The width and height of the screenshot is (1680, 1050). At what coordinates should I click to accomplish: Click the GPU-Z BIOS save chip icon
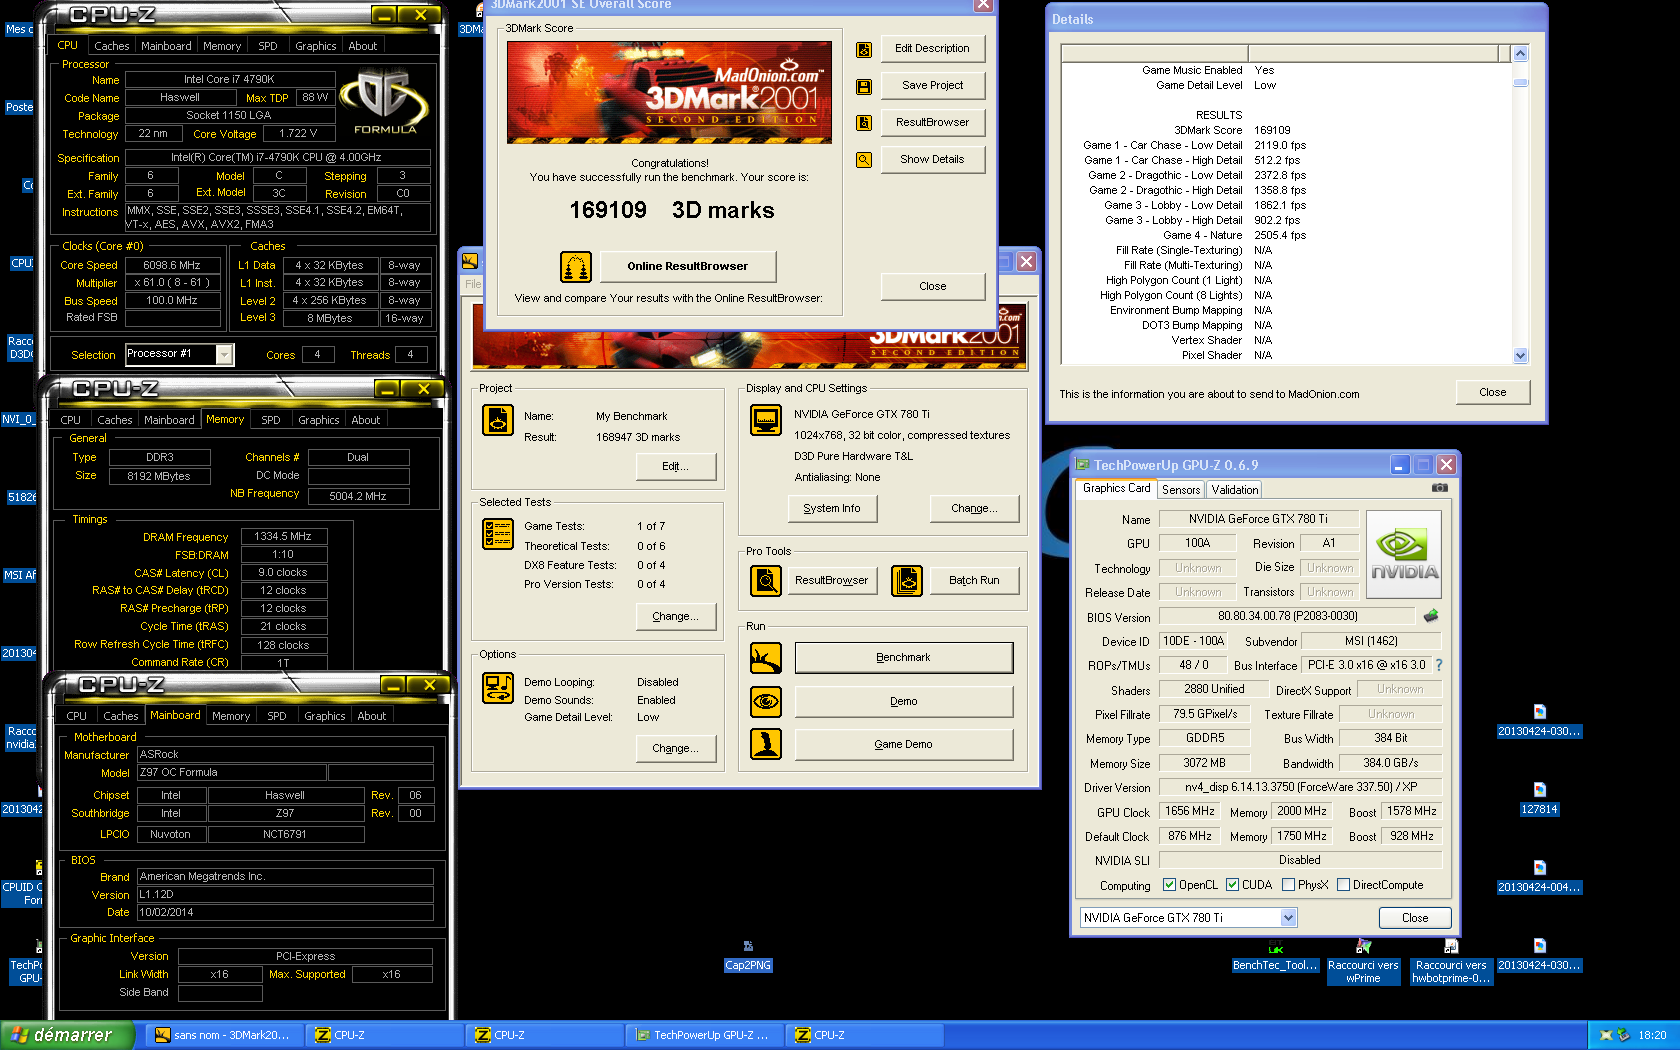point(1431,616)
